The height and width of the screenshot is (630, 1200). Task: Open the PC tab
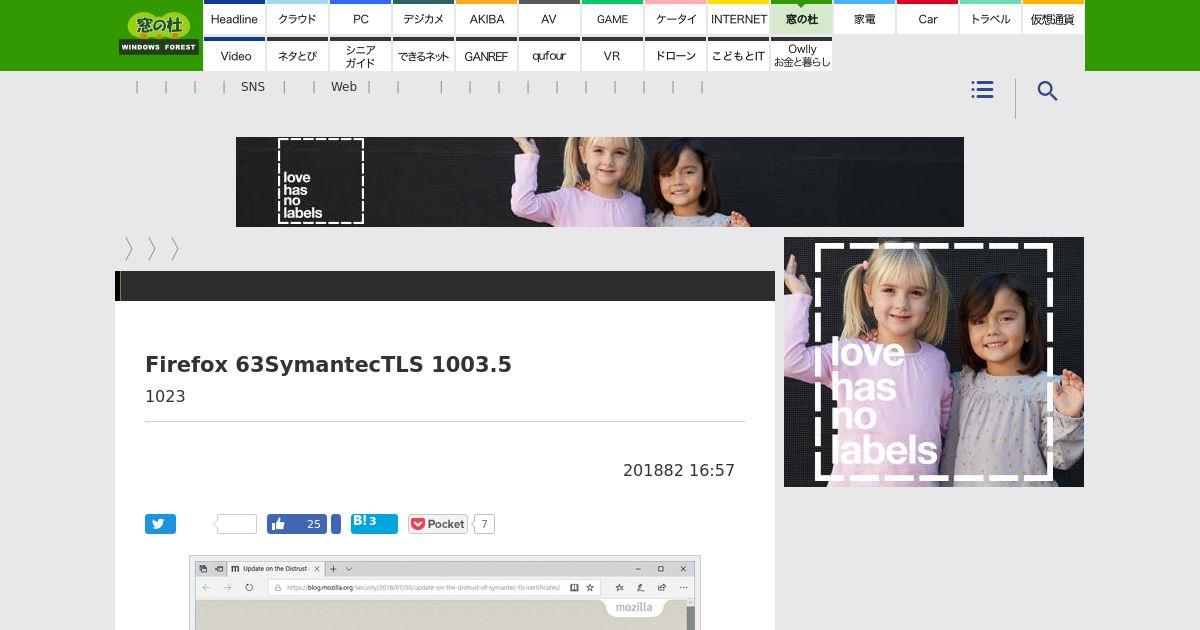point(360,18)
